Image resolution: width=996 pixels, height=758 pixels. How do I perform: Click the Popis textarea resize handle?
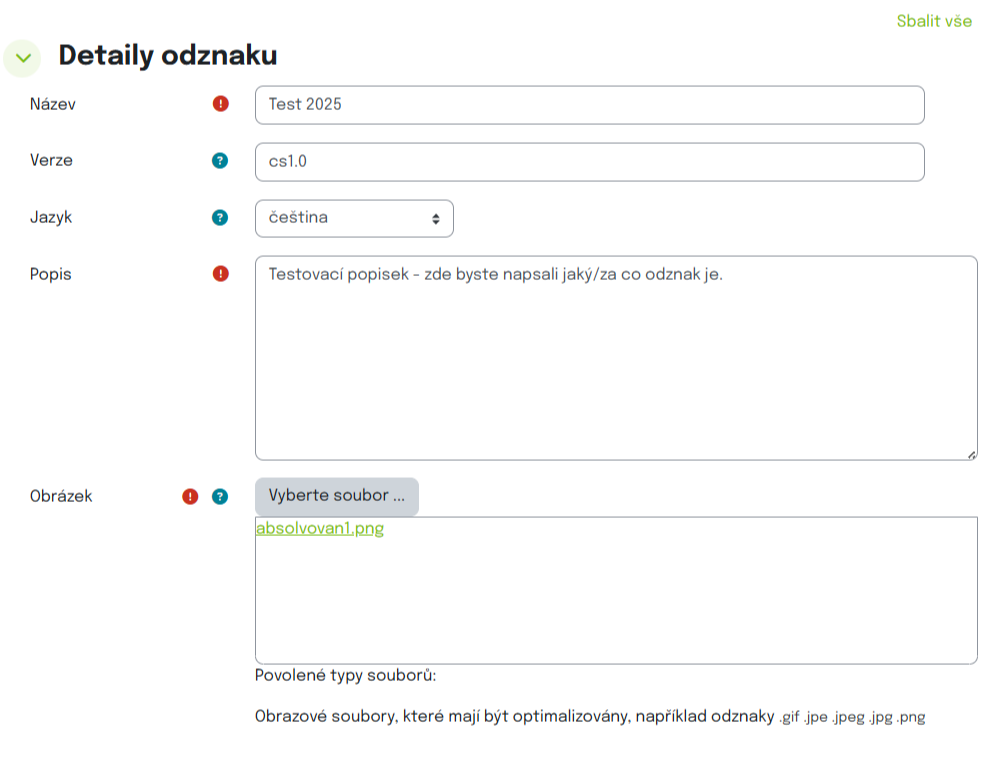click(972, 455)
